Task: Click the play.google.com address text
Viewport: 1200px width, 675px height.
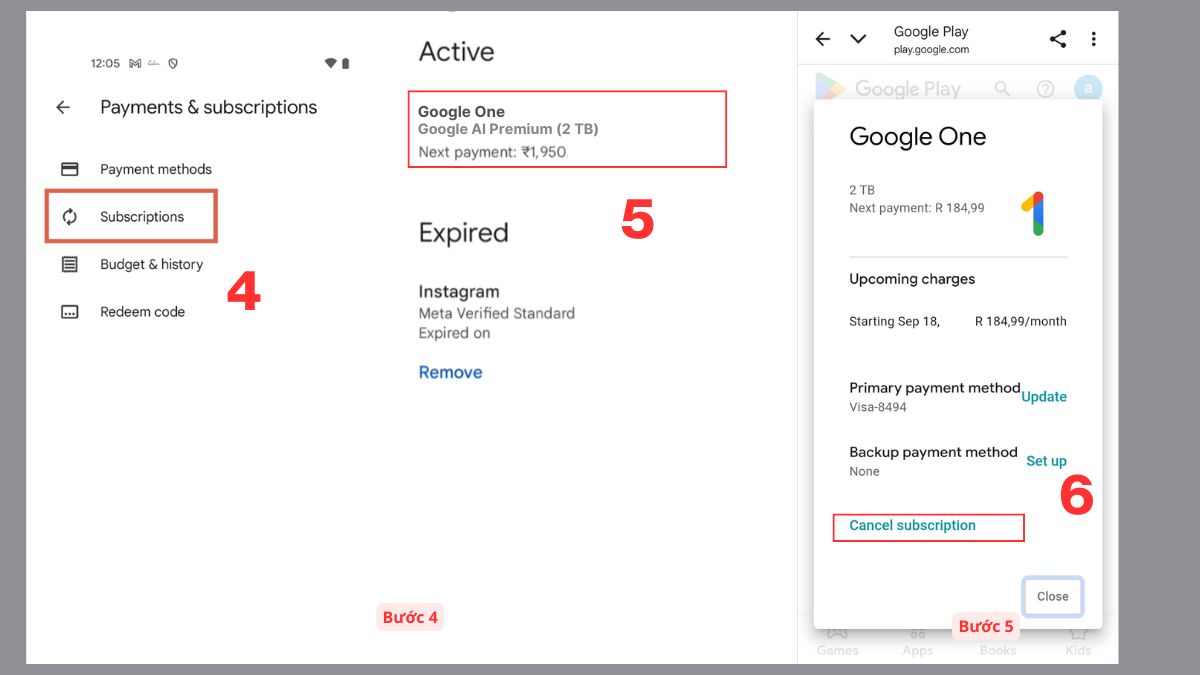Action: point(931,49)
